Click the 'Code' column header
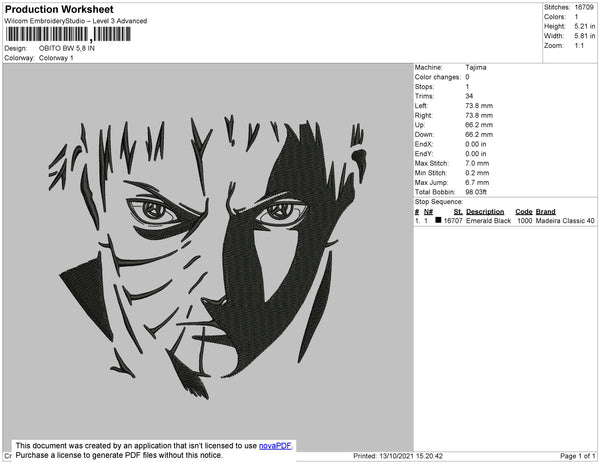The height and width of the screenshot is (464, 600). pos(523,212)
